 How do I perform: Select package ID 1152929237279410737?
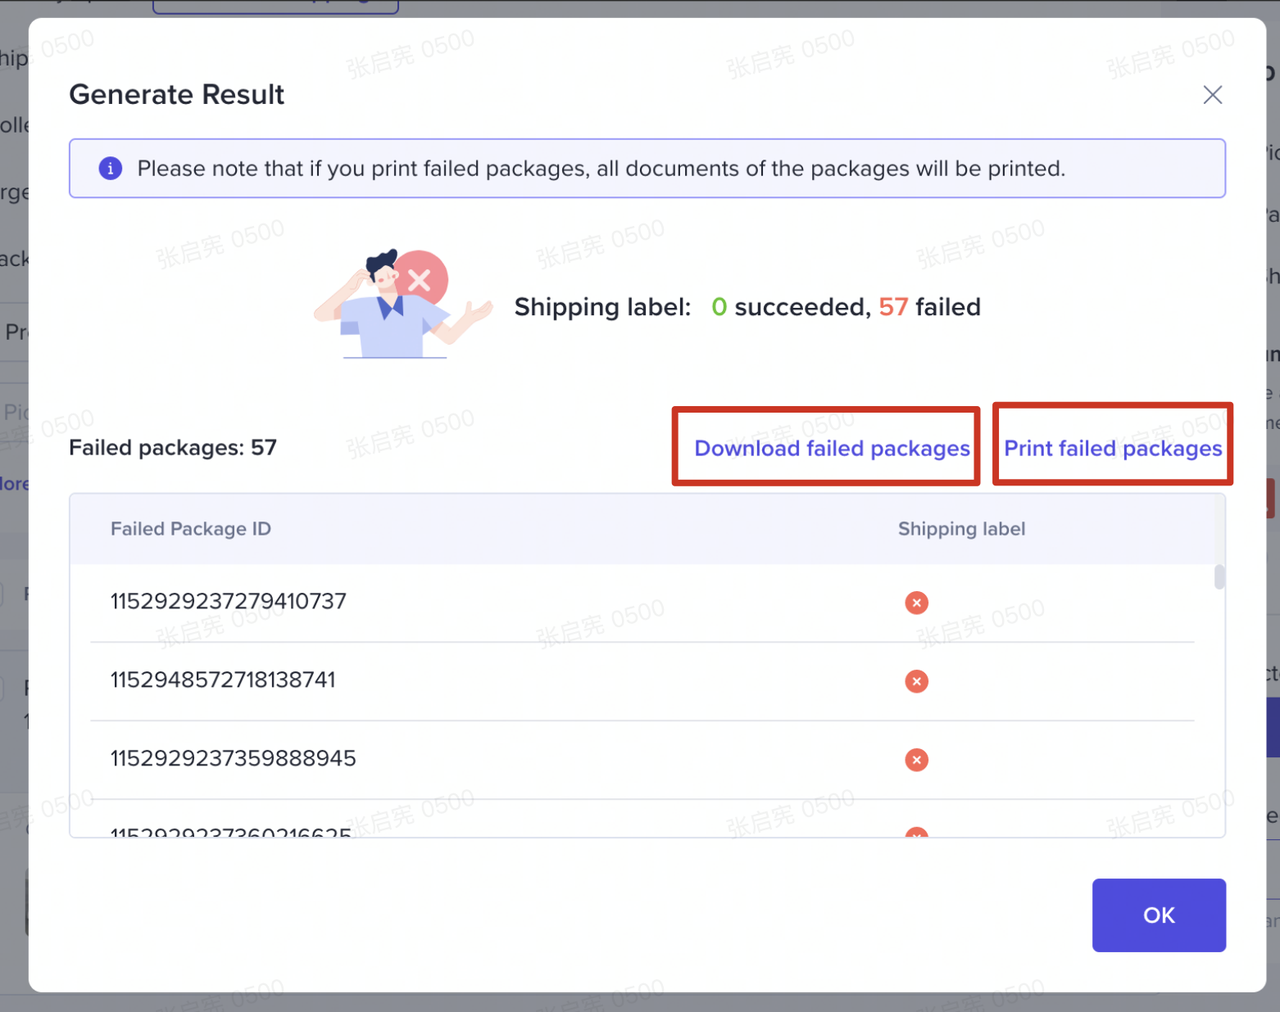click(228, 601)
